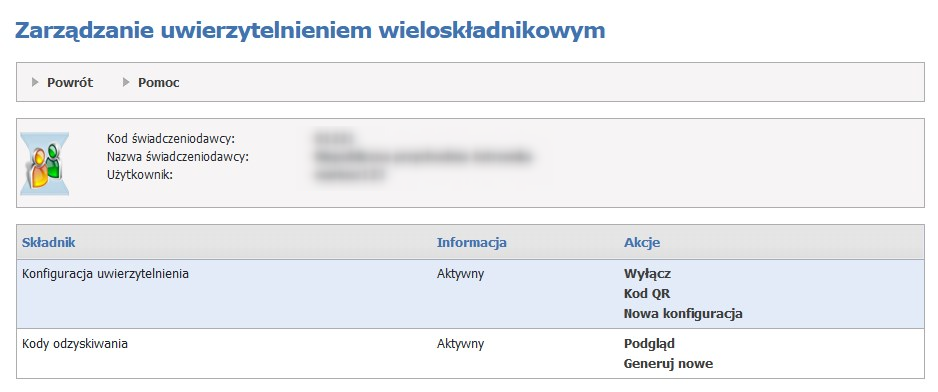The width and height of the screenshot is (938, 392).
Task: Click Aktywny status of Kody odzyskiwania
Action: click(460, 344)
